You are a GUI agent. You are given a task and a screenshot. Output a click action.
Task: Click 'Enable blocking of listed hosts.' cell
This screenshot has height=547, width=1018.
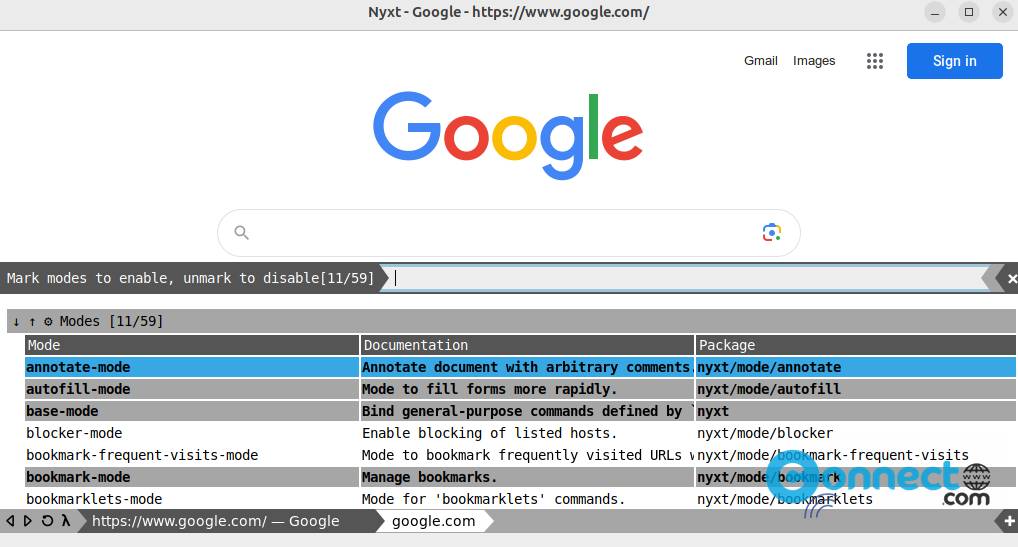pyautogui.click(x=527, y=433)
